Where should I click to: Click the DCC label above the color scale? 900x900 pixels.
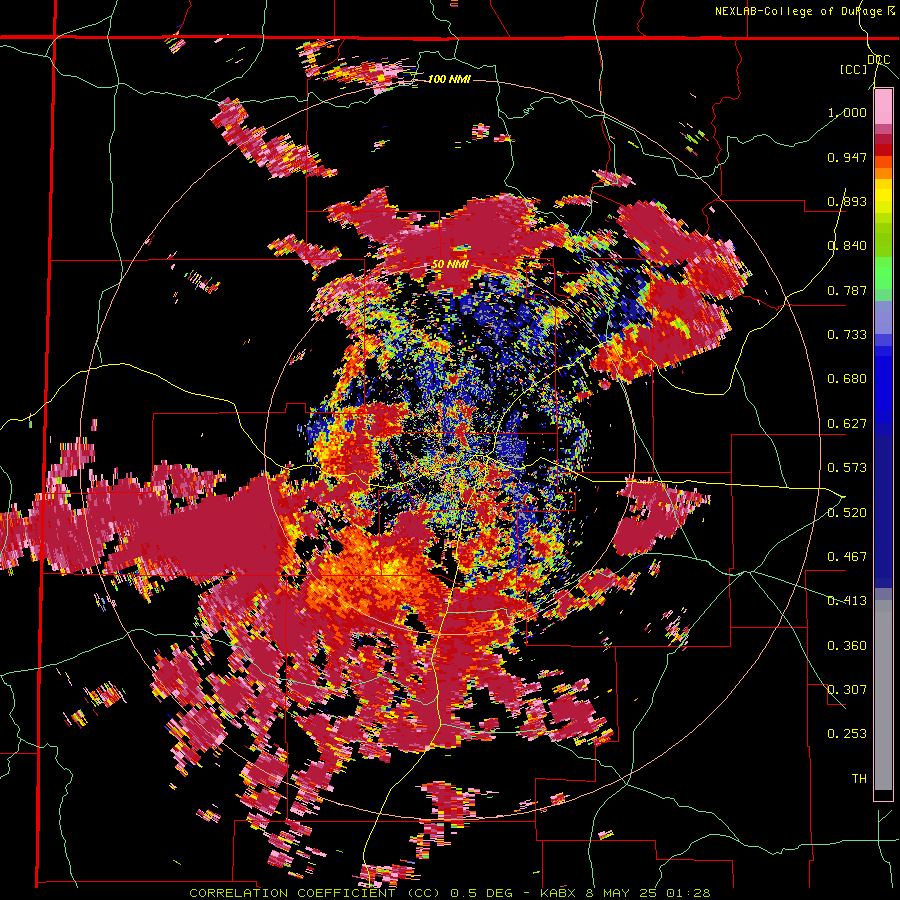pos(879,60)
